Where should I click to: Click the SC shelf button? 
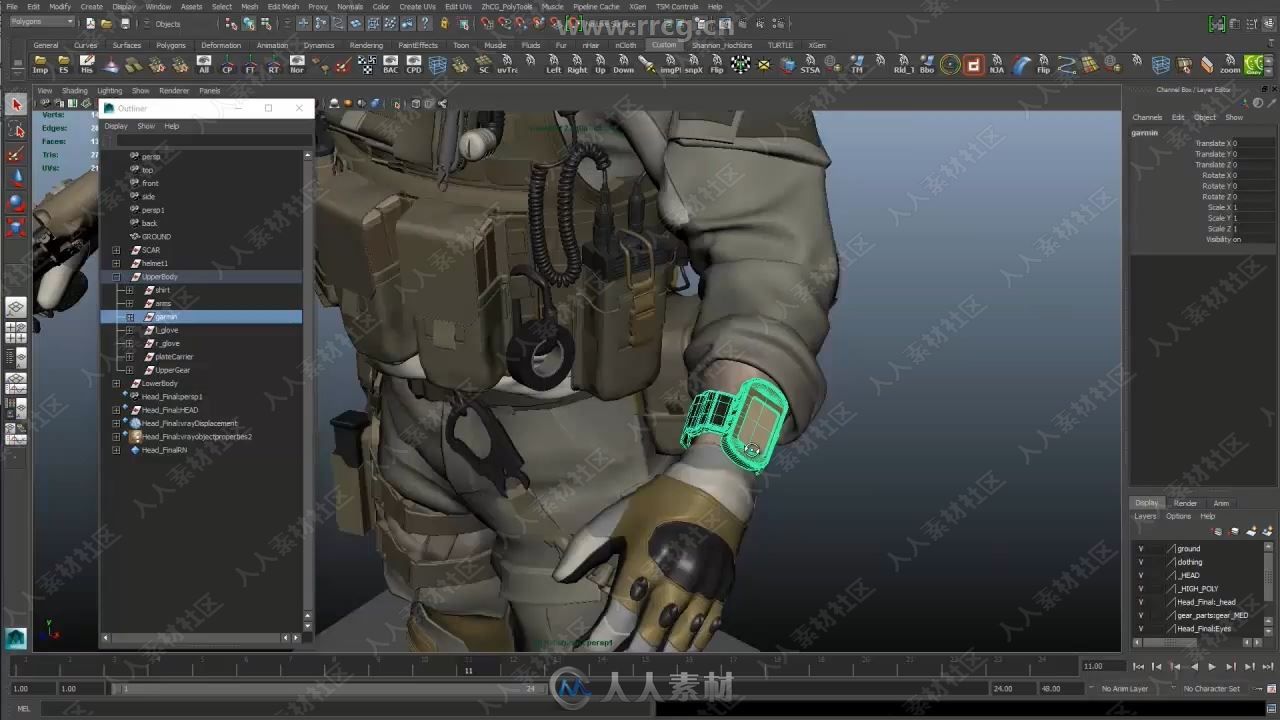coord(484,66)
